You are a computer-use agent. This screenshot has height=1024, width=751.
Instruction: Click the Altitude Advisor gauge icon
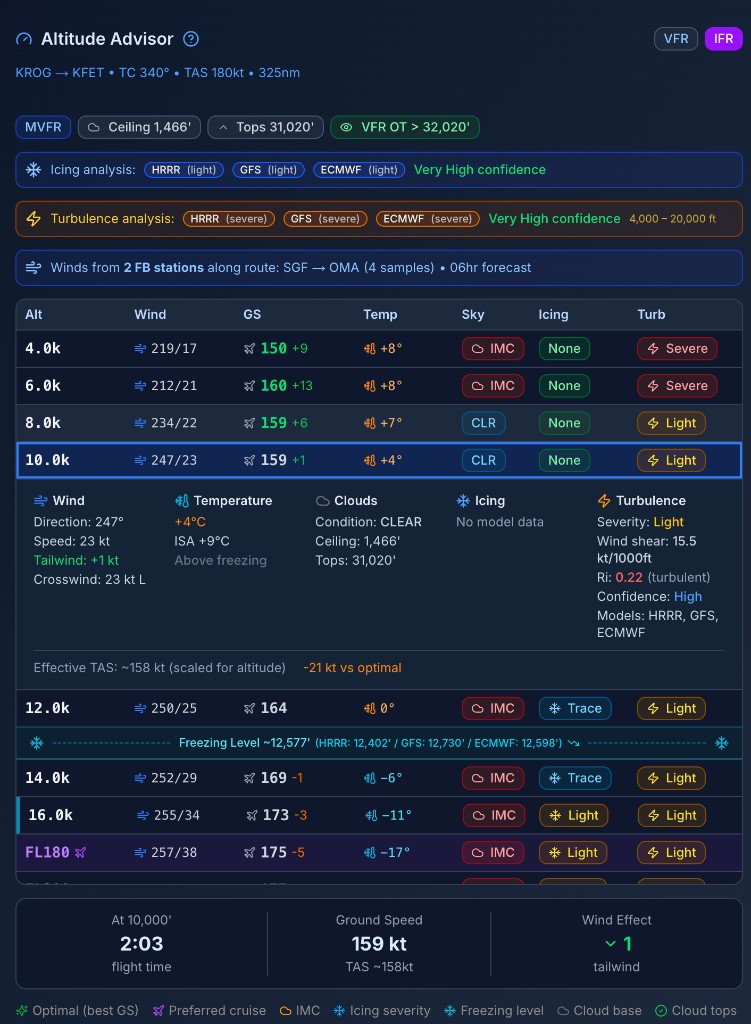24,39
